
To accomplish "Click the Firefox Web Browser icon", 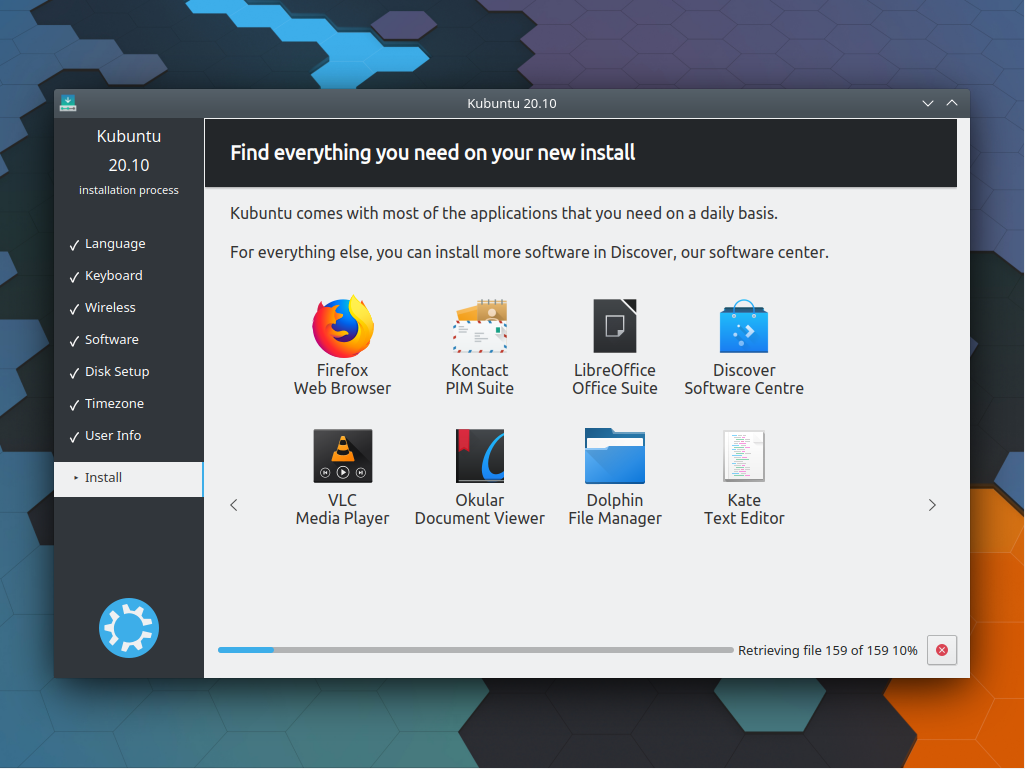I will tap(343, 326).
